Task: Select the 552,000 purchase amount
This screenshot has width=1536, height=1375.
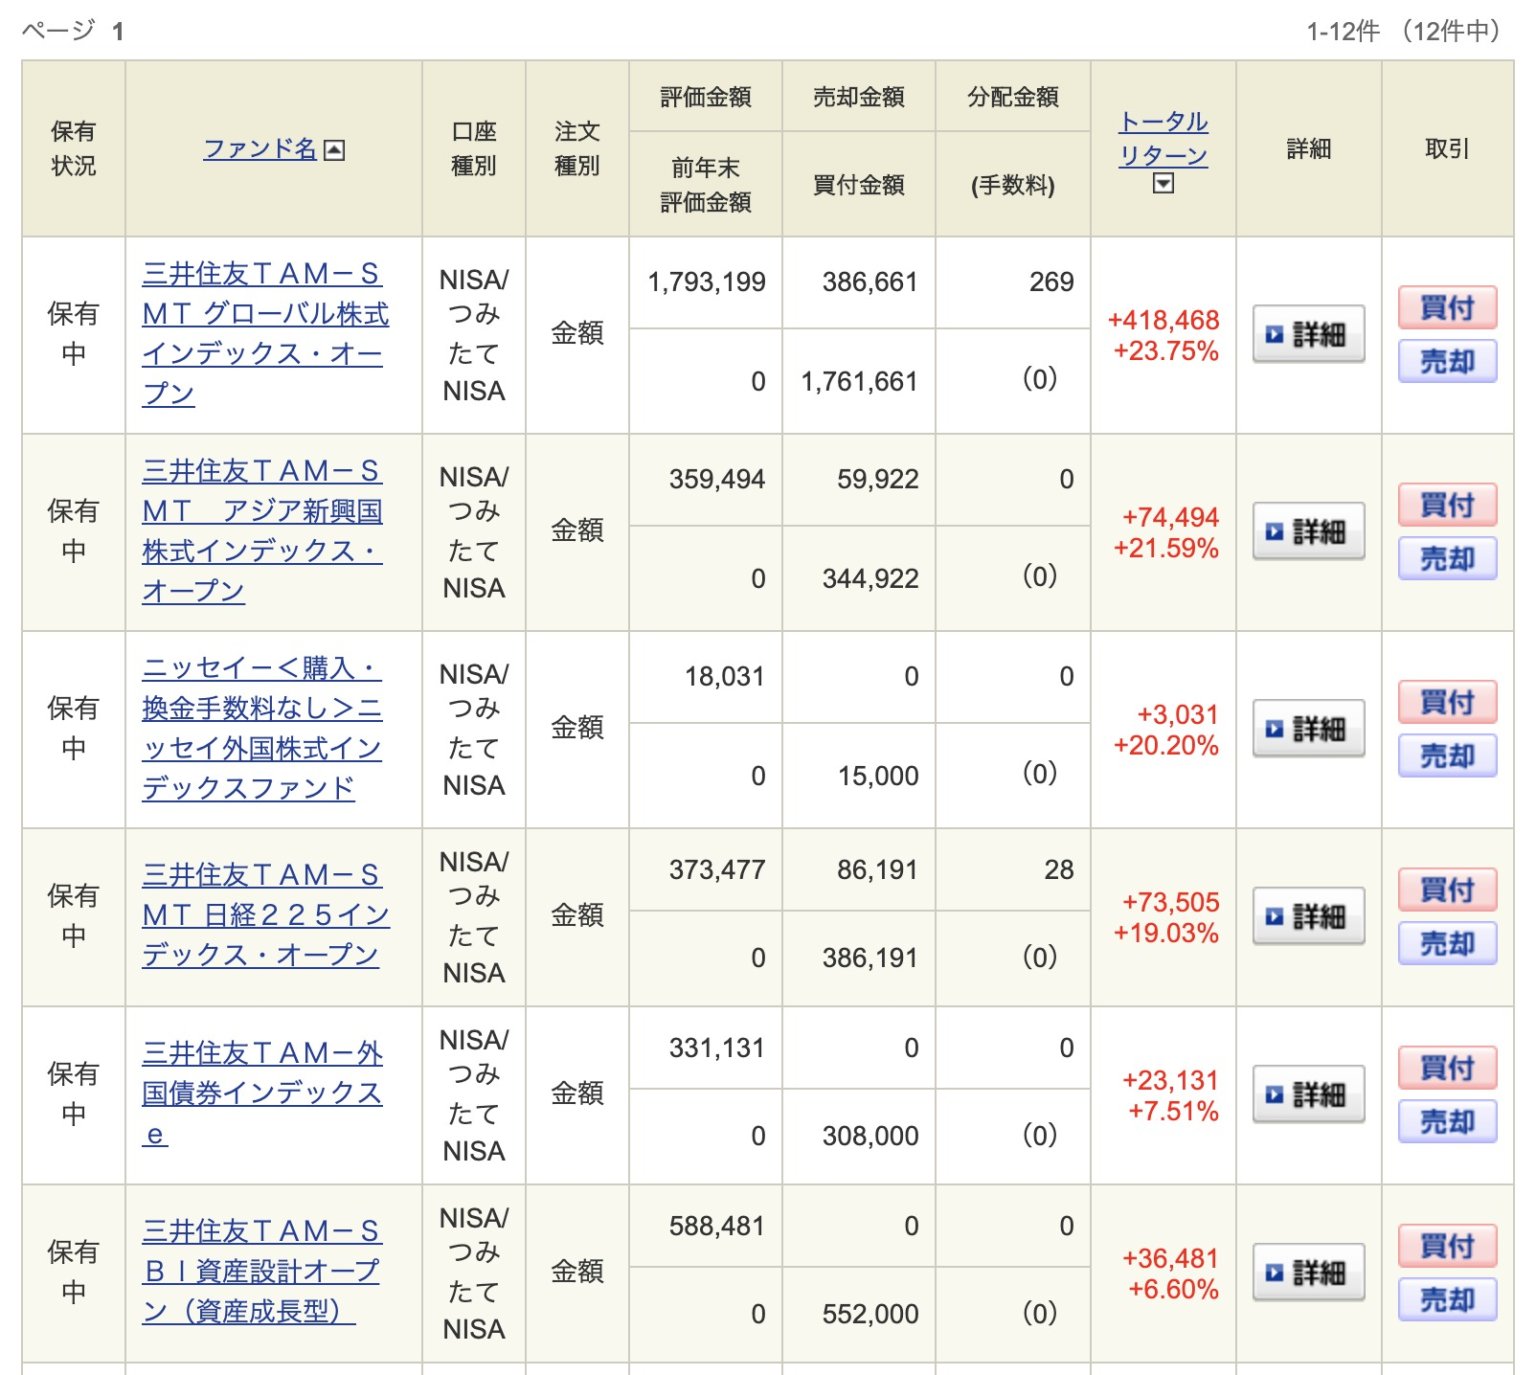Action: (x=870, y=1314)
